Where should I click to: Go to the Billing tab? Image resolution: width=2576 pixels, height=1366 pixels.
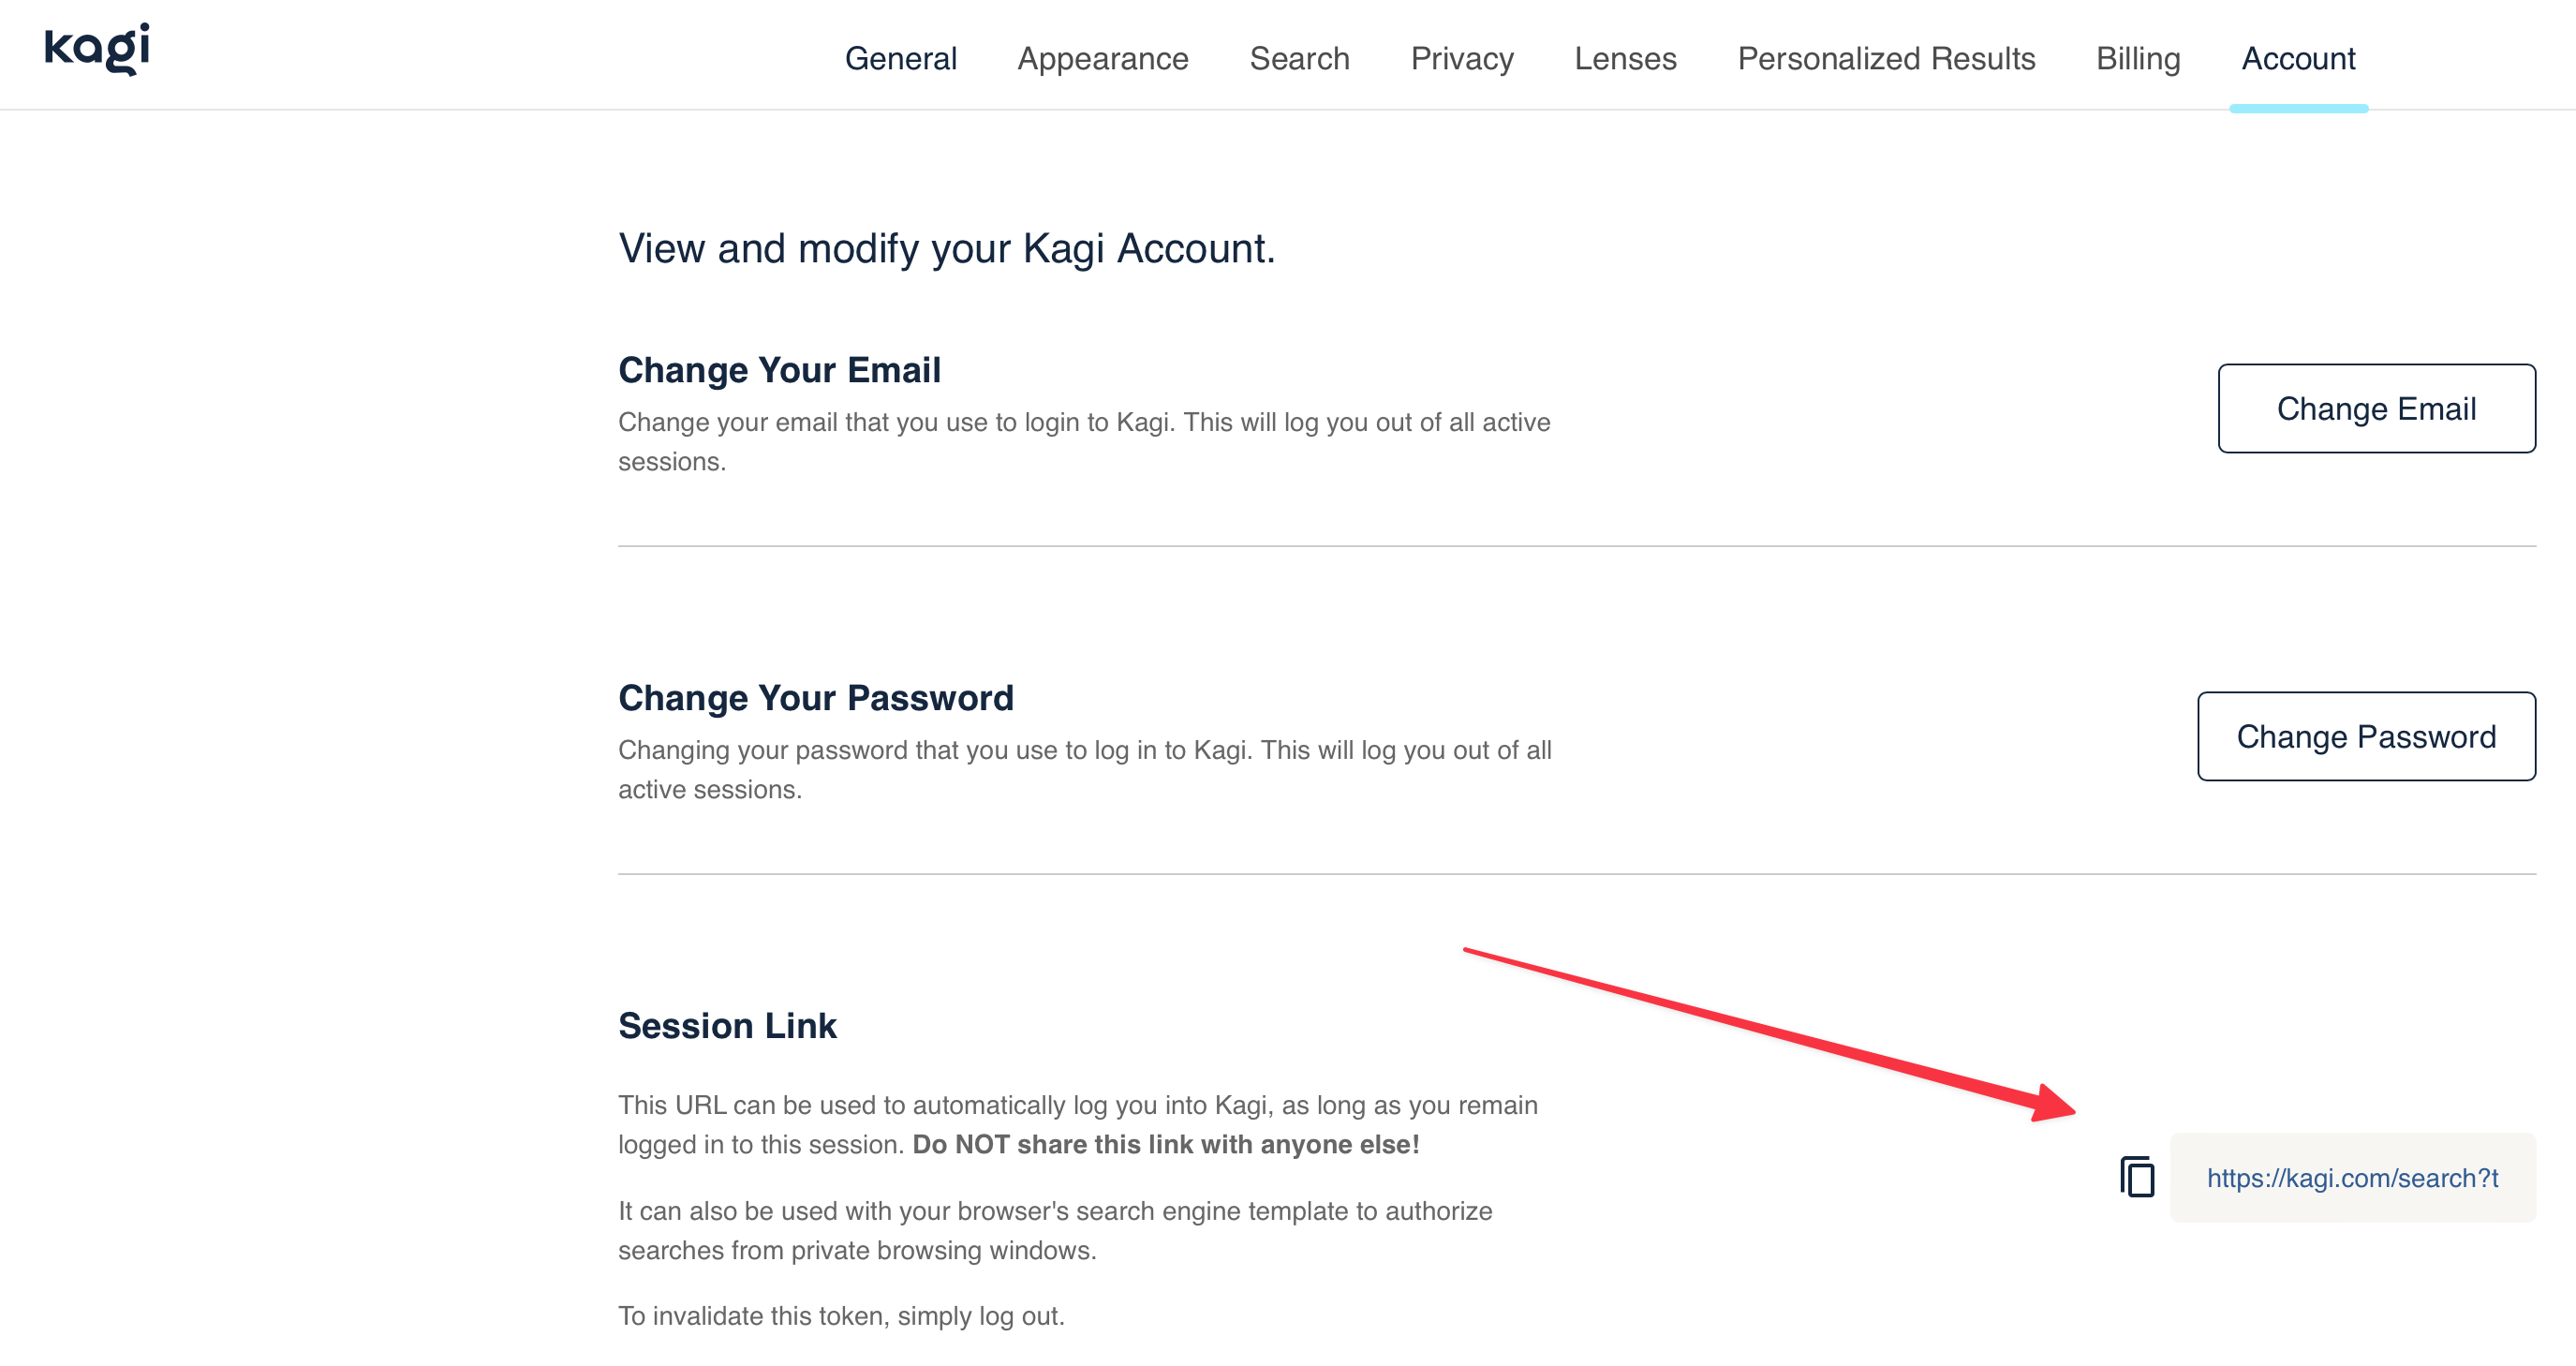[2138, 58]
